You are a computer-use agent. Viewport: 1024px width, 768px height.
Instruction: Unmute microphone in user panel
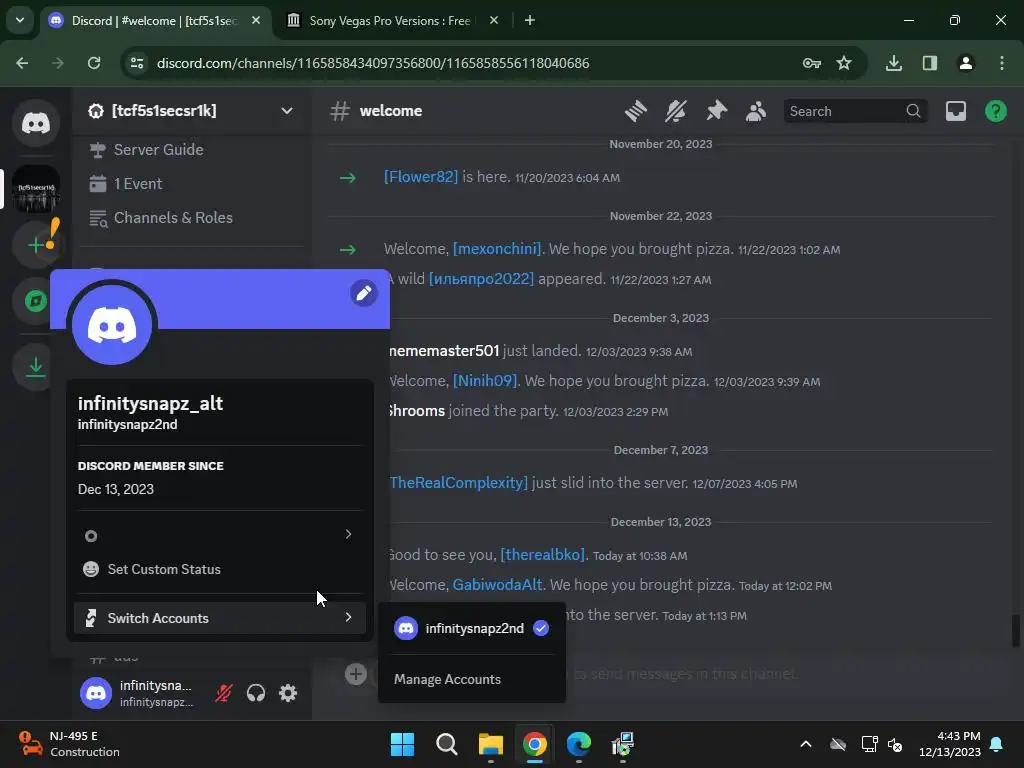coord(224,693)
